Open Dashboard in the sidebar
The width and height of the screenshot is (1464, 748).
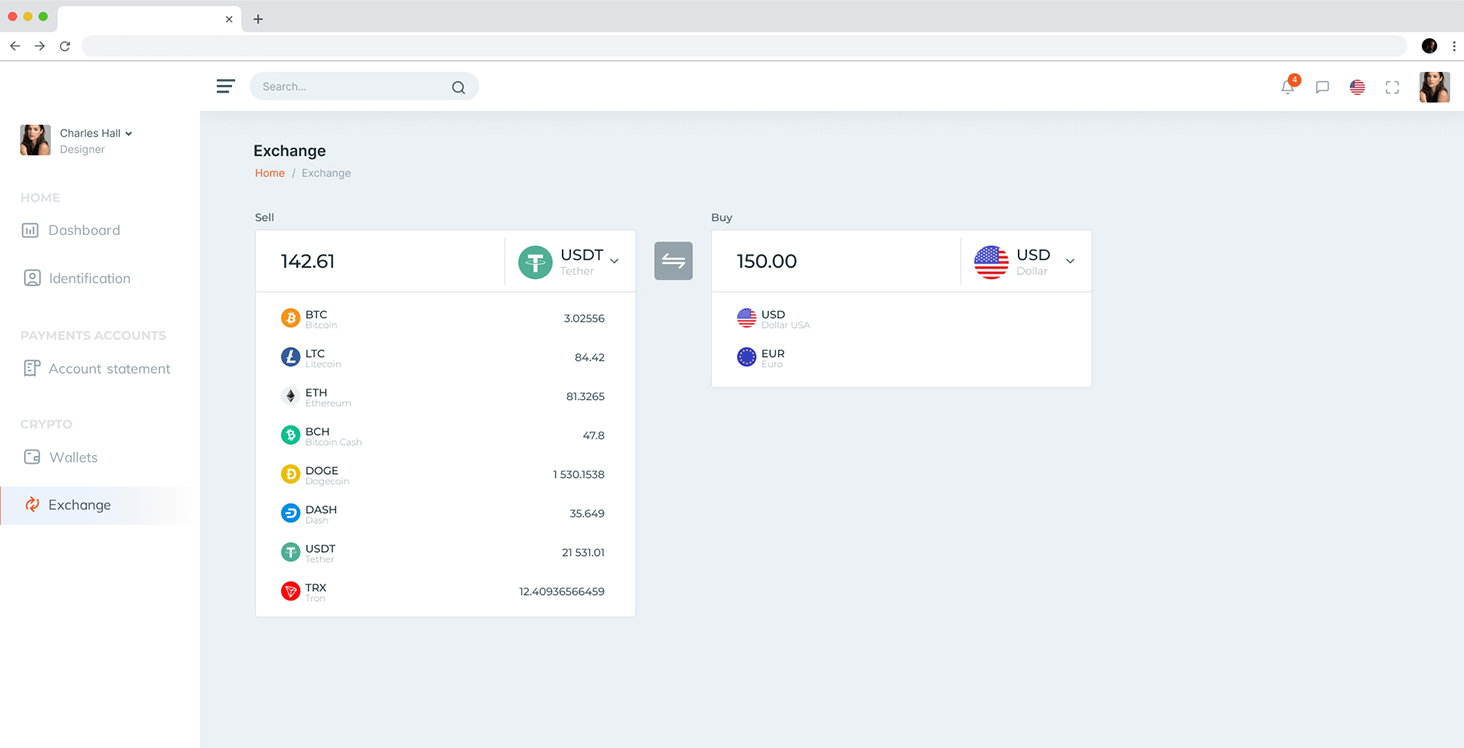[84, 230]
